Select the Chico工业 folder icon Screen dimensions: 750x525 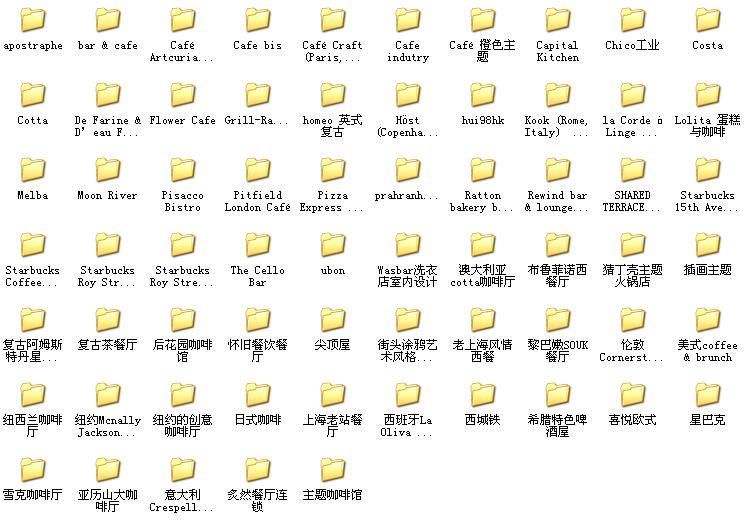coord(633,20)
